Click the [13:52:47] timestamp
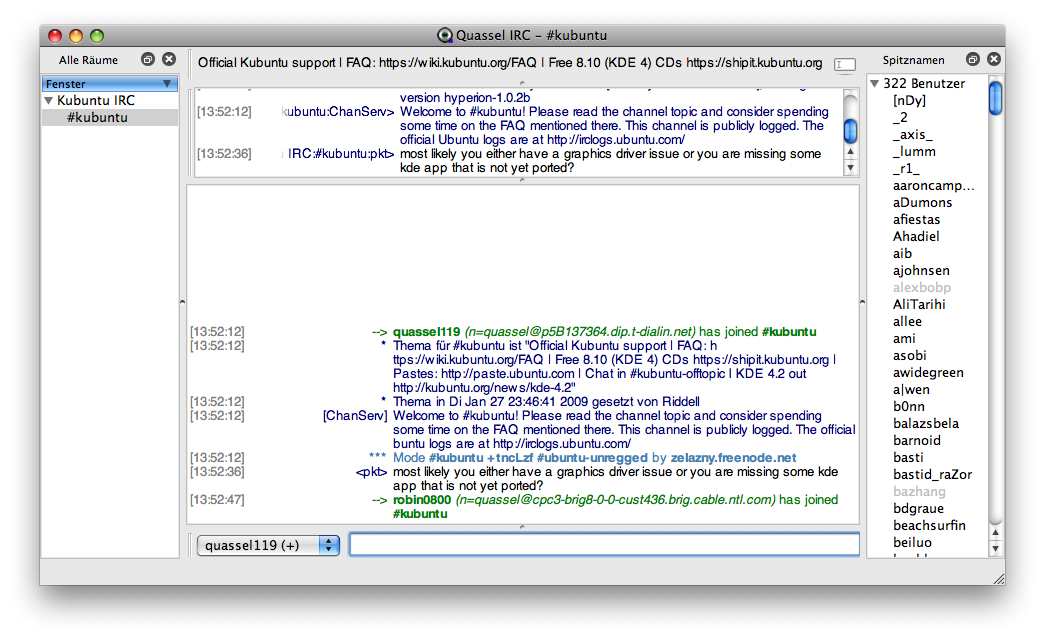This screenshot has height=640, width=1045. click(217, 500)
